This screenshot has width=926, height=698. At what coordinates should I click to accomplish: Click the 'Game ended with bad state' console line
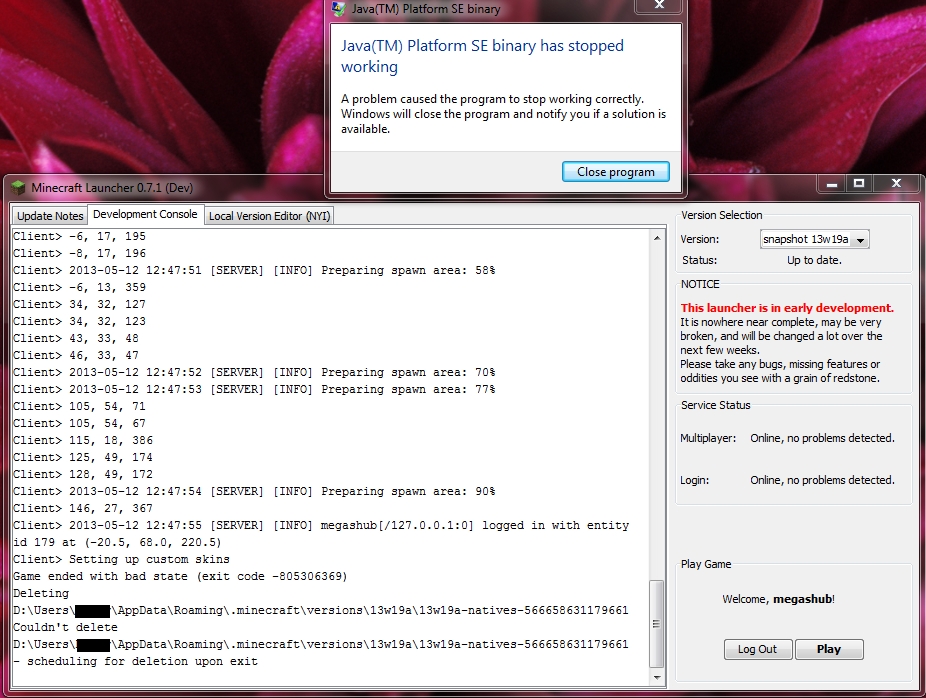(180, 576)
